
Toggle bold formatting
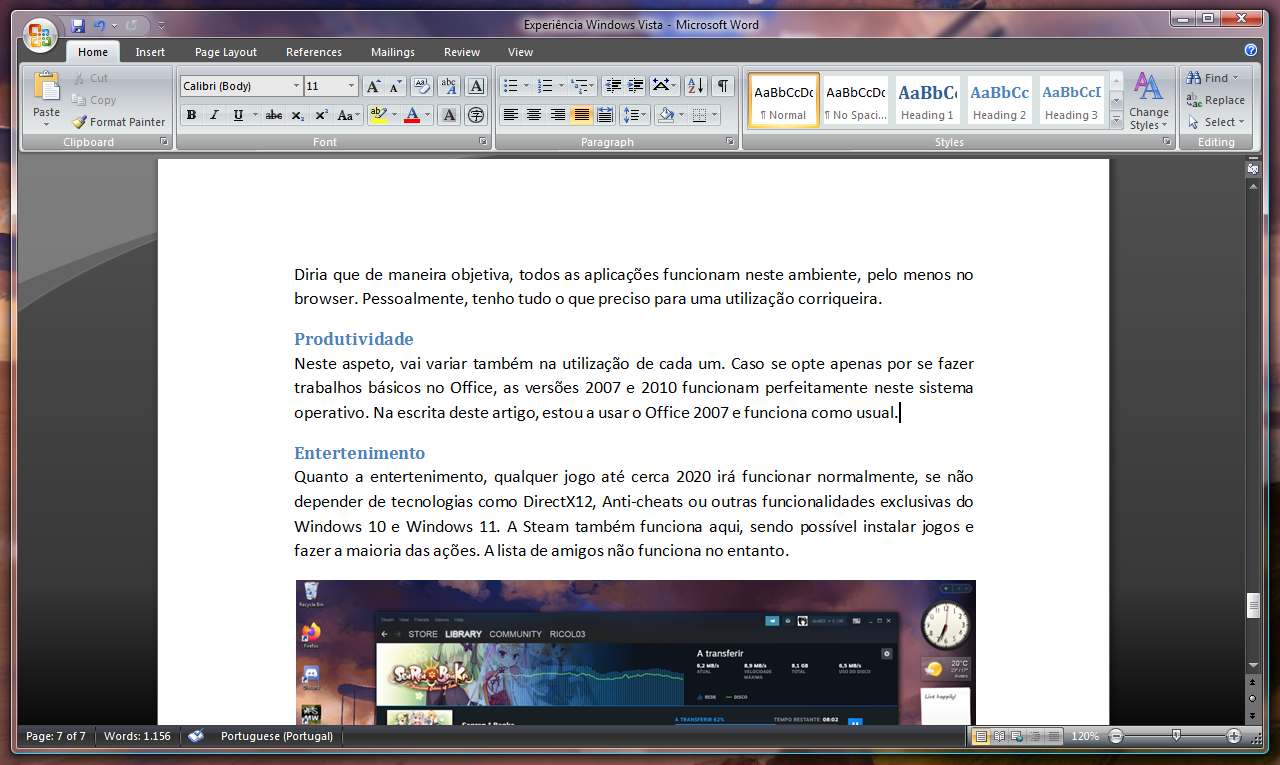click(191, 115)
